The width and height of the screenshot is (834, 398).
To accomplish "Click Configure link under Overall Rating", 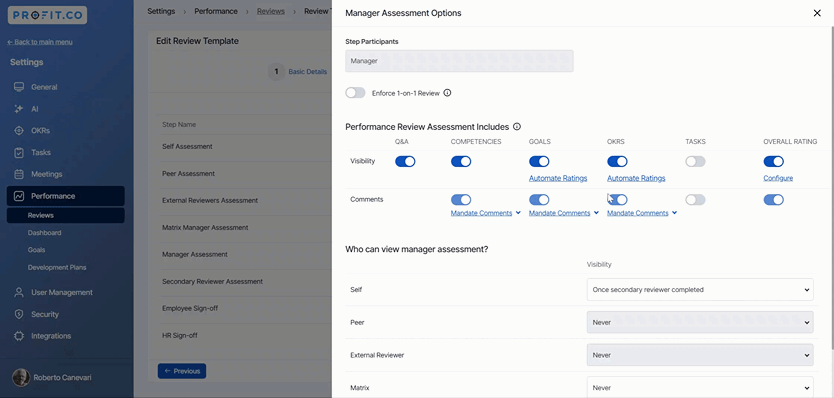I will (x=778, y=178).
